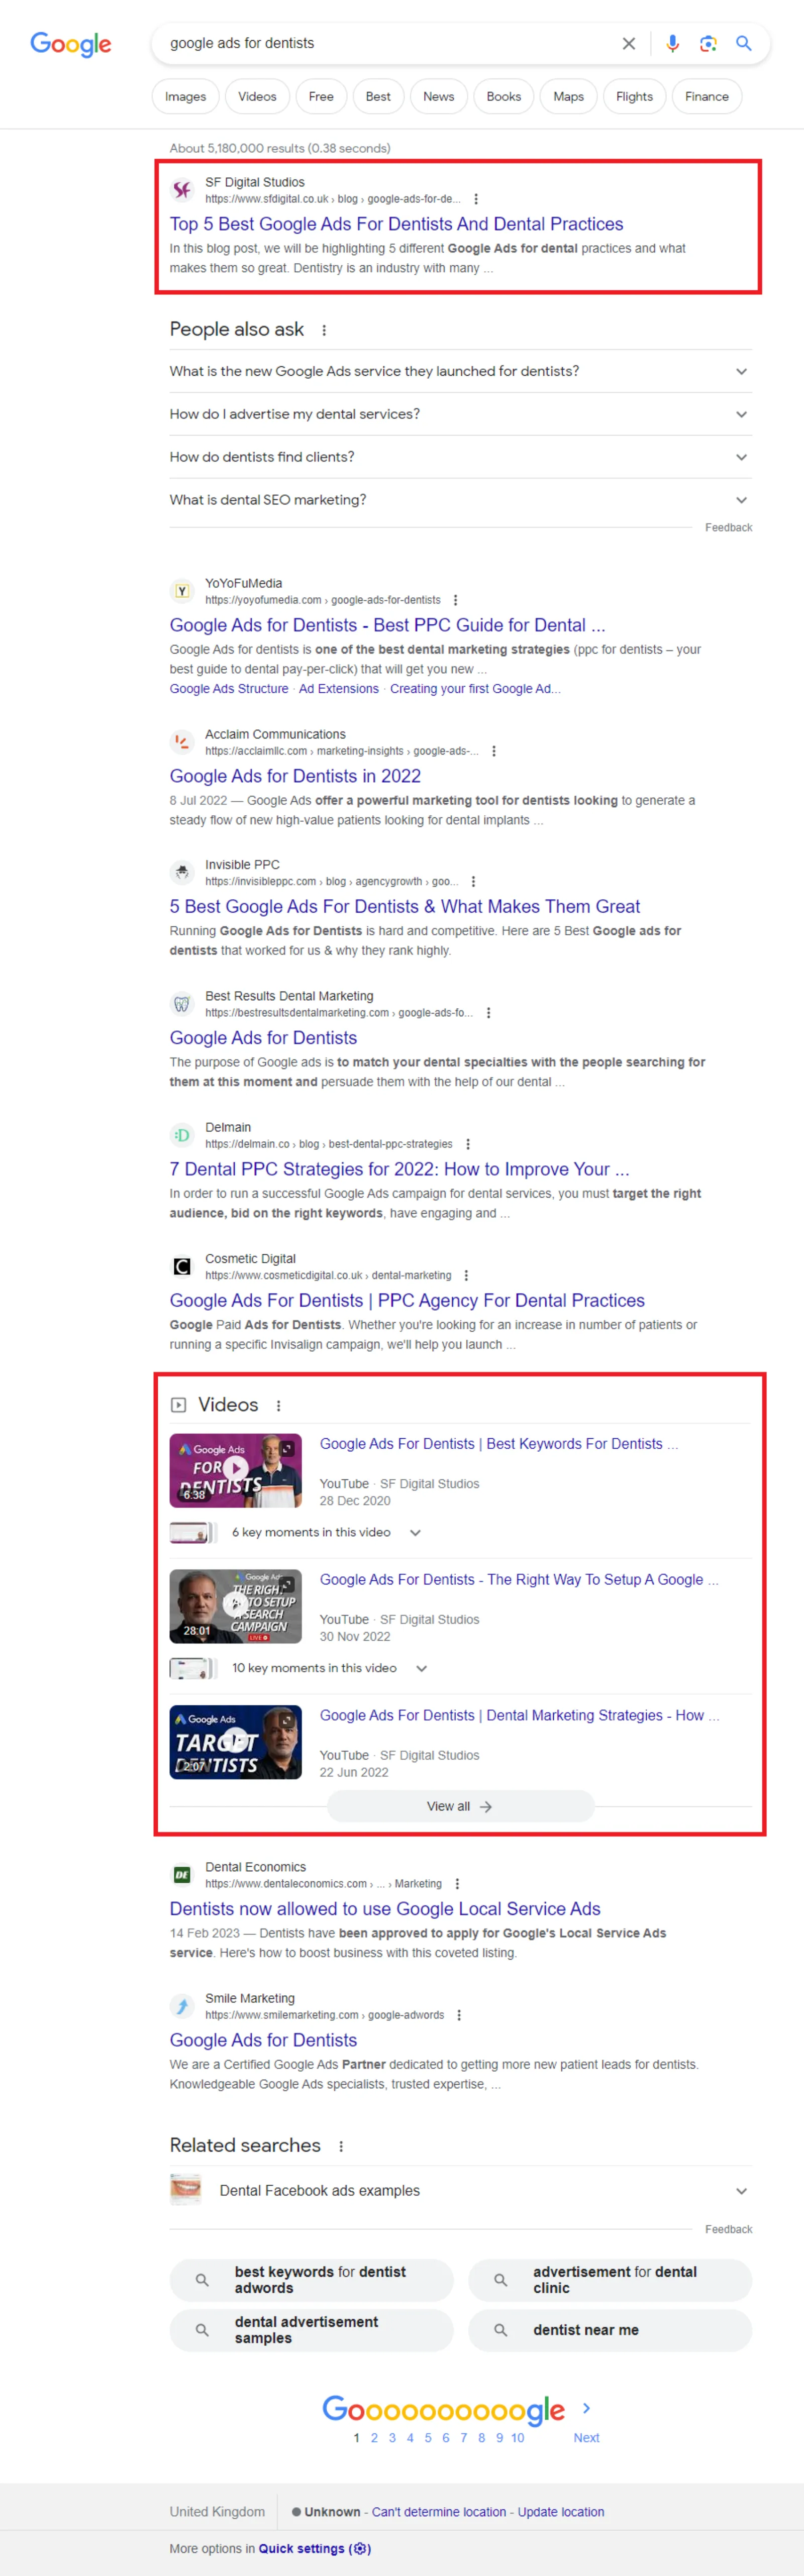Open three-dot menu for Acclaim Communications result
This screenshot has width=804, height=2576.
coord(494,751)
